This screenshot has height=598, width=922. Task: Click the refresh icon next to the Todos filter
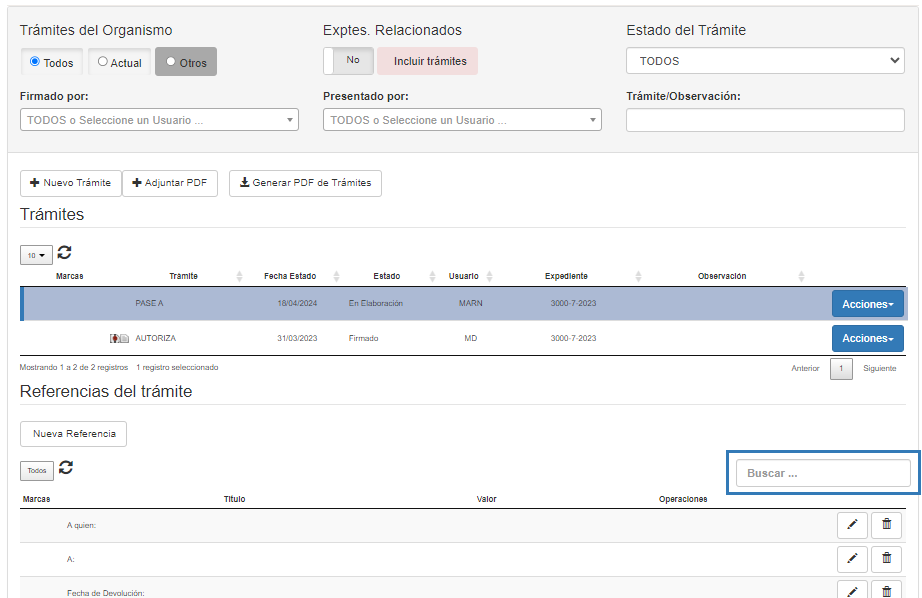pos(66,467)
